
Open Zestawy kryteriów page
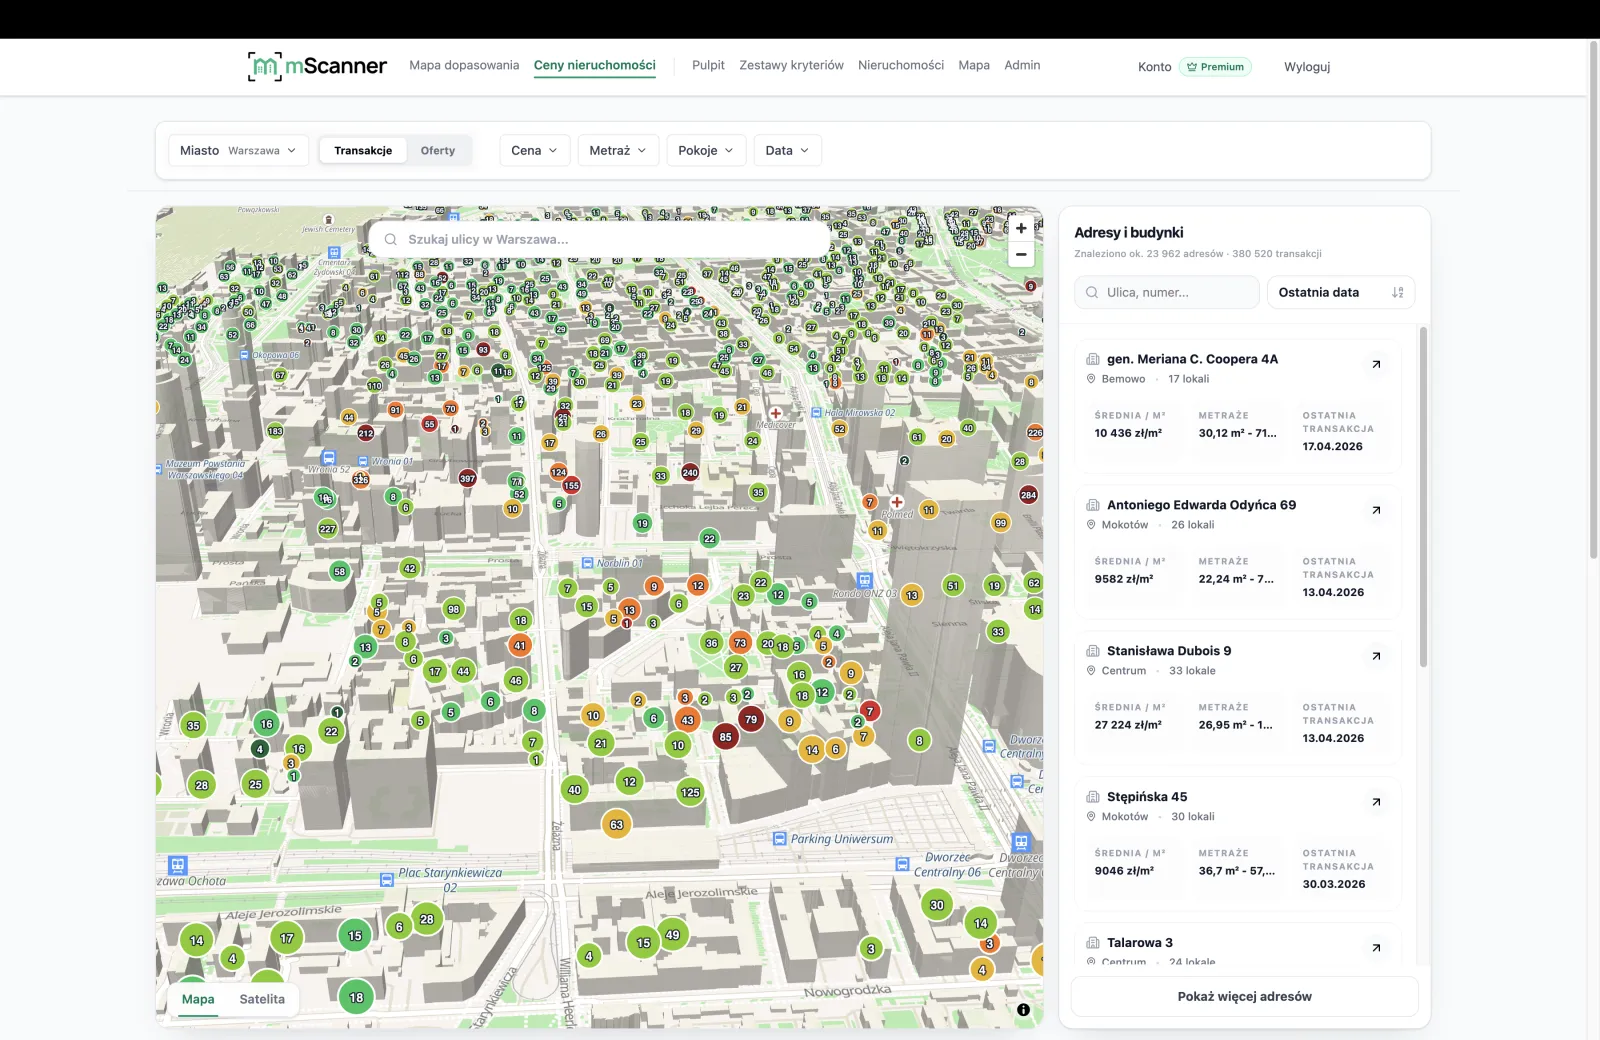[x=792, y=65]
